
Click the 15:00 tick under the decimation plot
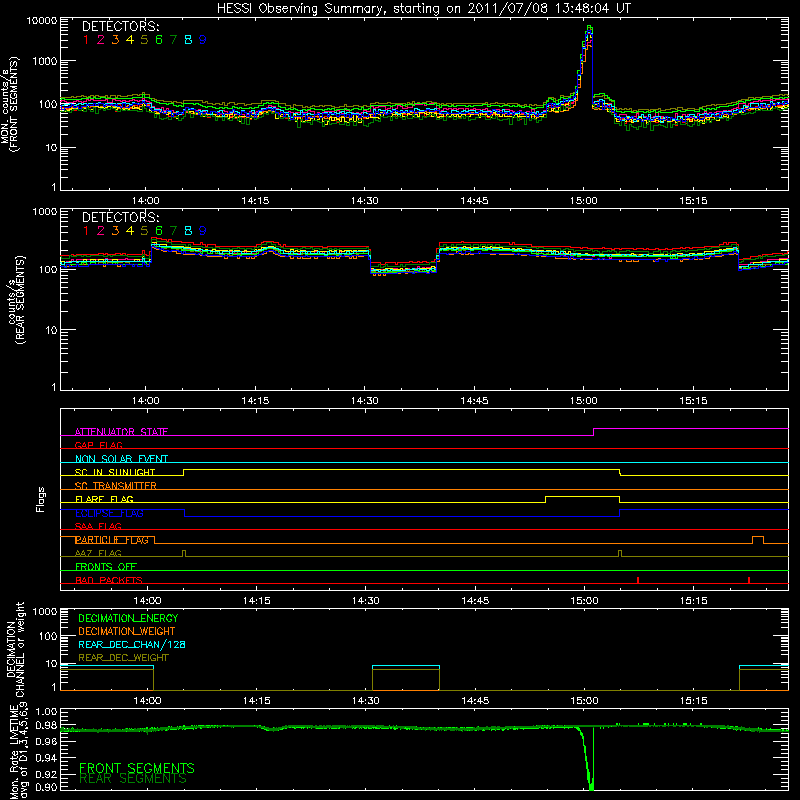[584, 701]
